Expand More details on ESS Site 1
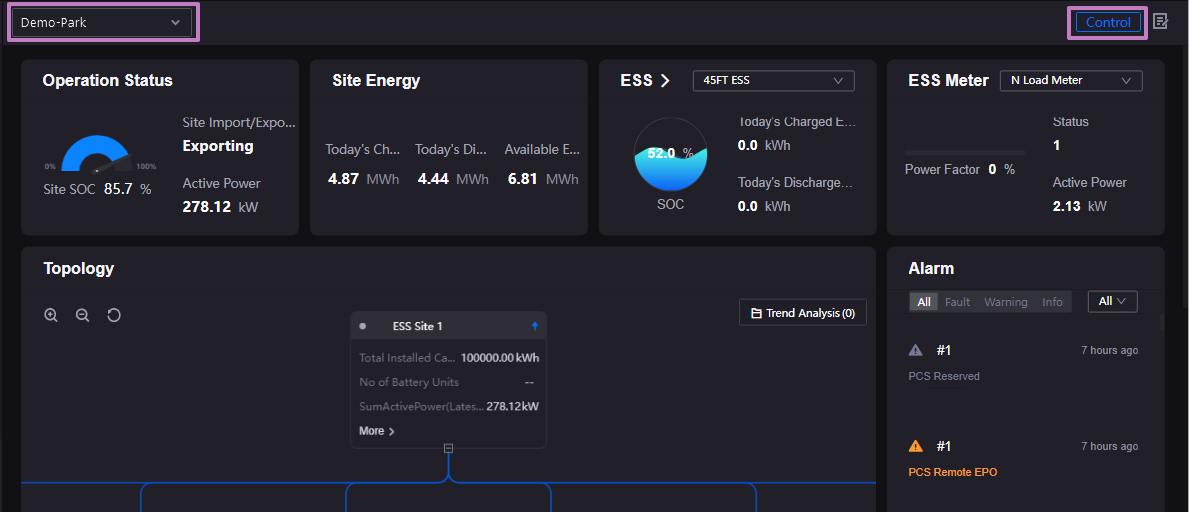Image resolution: width=1189 pixels, height=512 pixels. tap(376, 431)
